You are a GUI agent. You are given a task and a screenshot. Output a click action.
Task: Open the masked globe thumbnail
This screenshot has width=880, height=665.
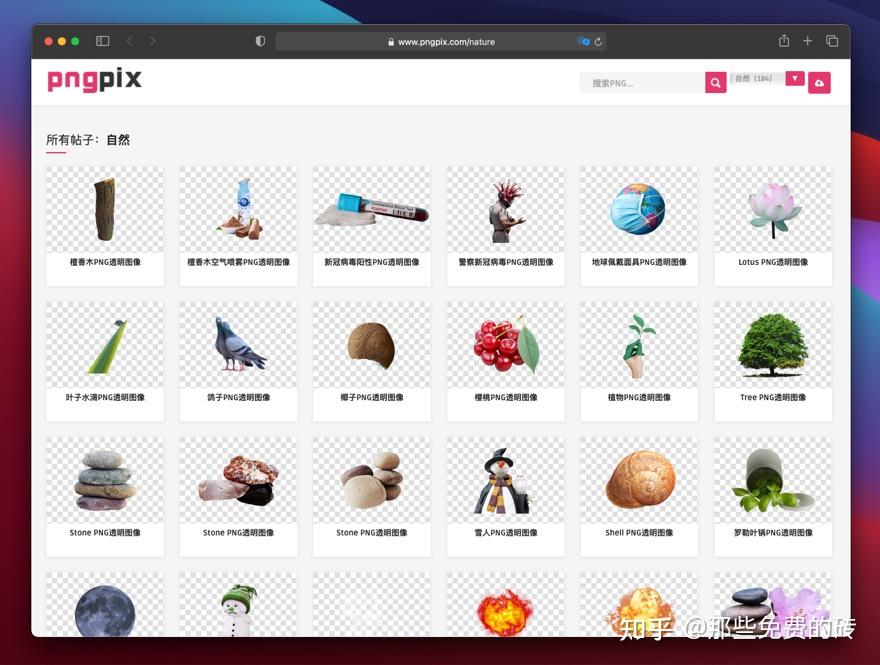pyautogui.click(x=639, y=209)
